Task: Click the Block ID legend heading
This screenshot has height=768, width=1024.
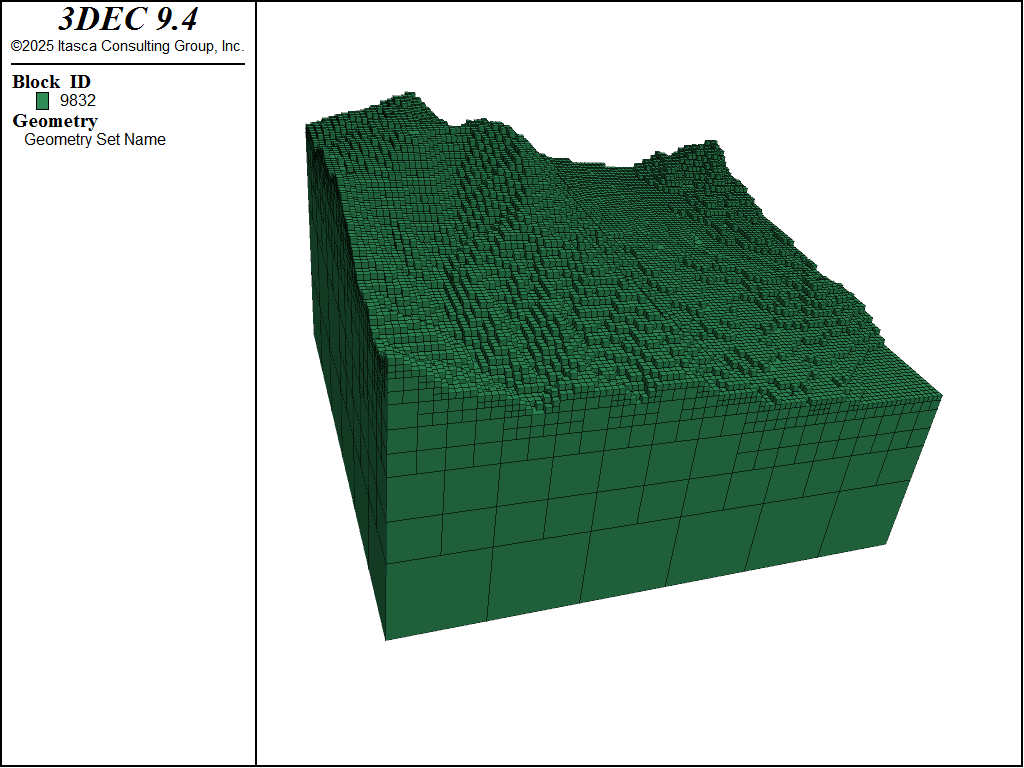Action: coord(51,81)
